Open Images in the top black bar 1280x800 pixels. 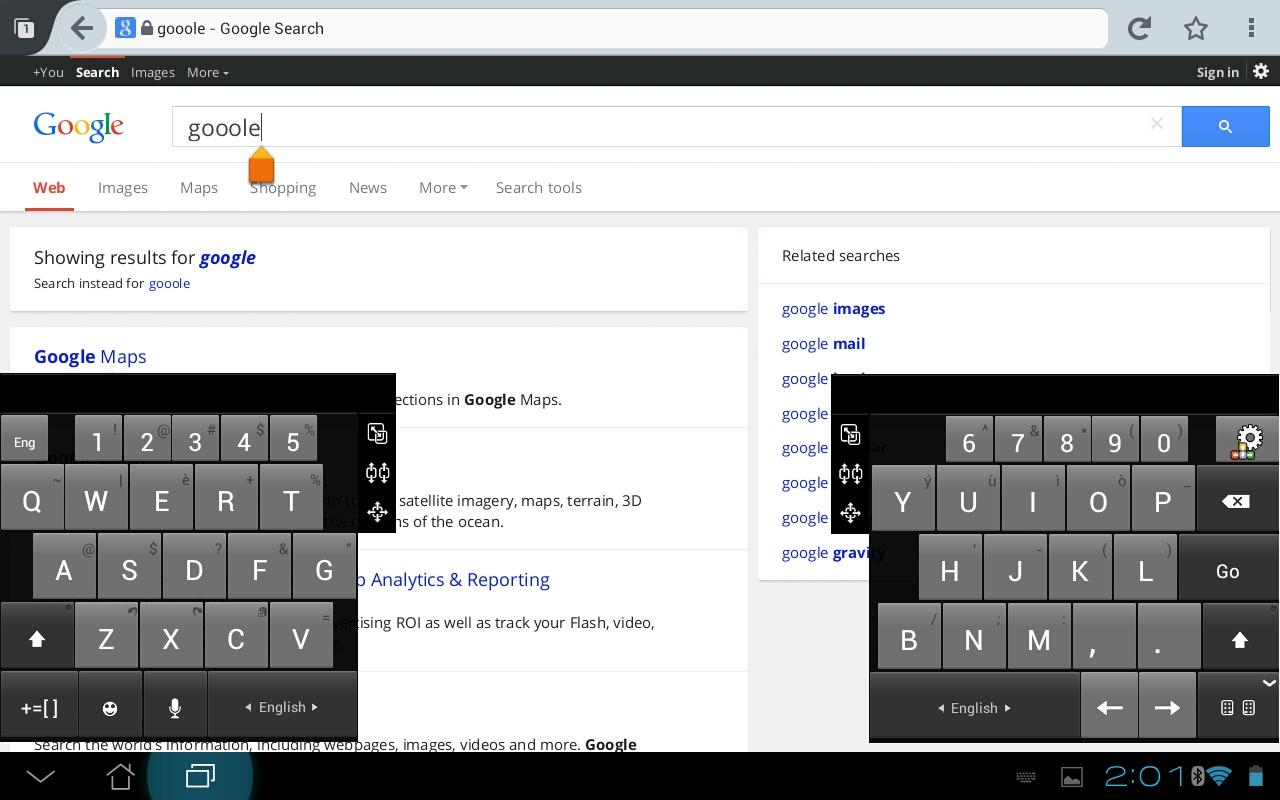tap(153, 72)
